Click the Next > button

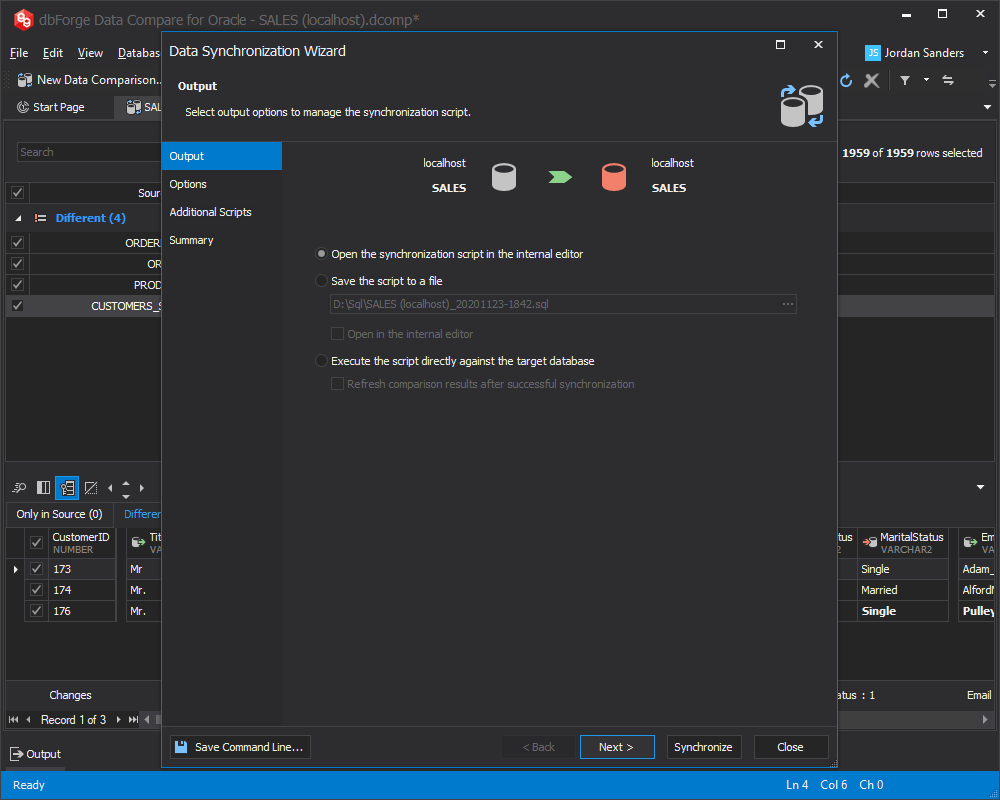[x=617, y=747]
